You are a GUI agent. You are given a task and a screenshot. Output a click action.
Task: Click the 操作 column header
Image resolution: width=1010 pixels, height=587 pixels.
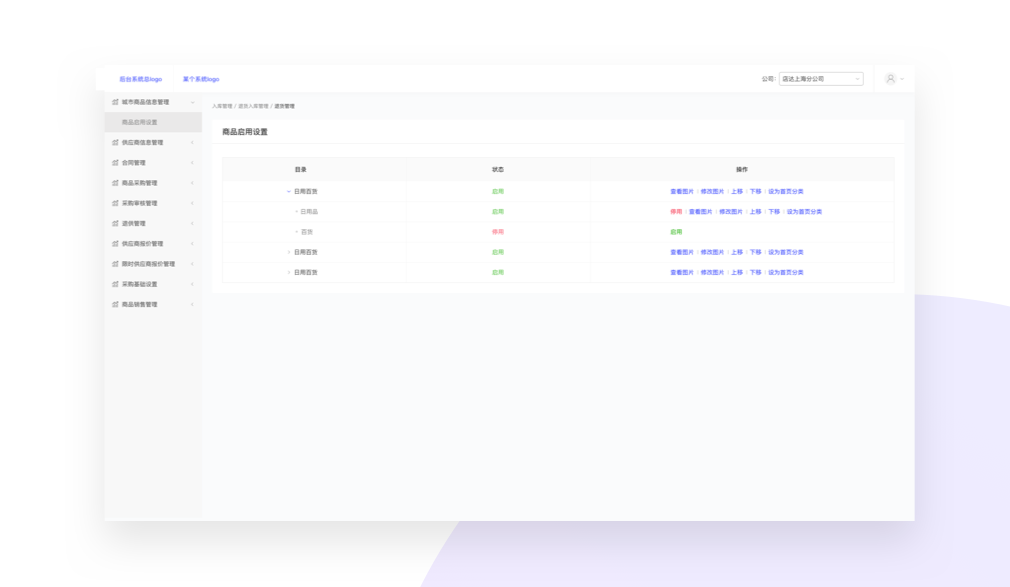click(x=742, y=169)
